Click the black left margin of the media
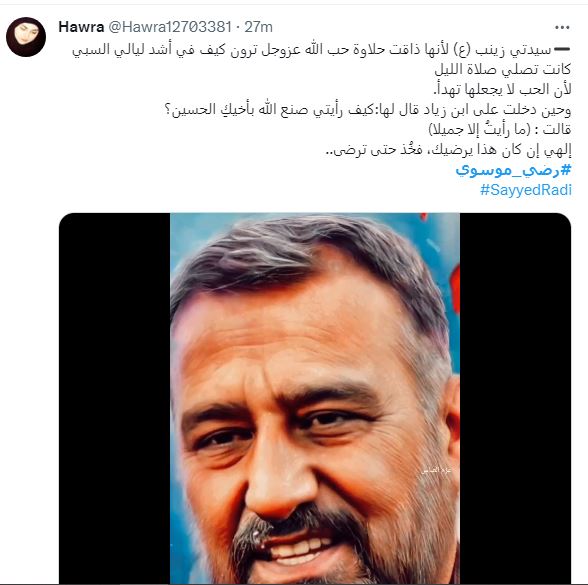 tap(114, 398)
